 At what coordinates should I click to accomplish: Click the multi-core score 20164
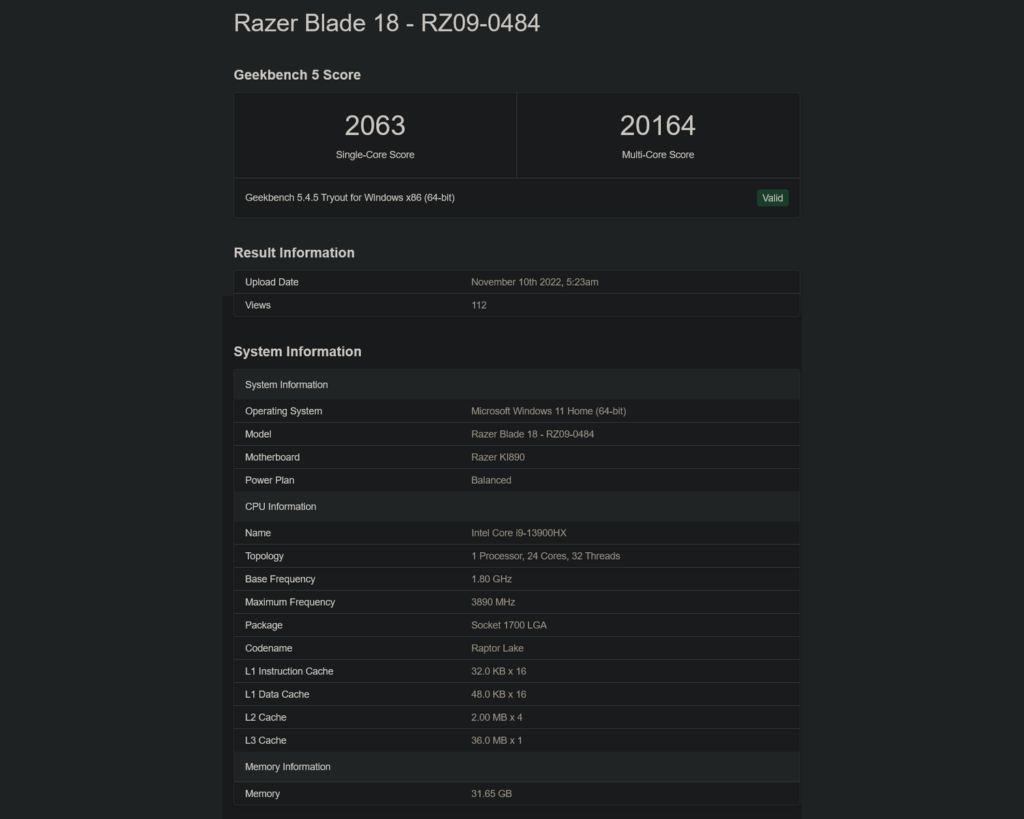657,126
